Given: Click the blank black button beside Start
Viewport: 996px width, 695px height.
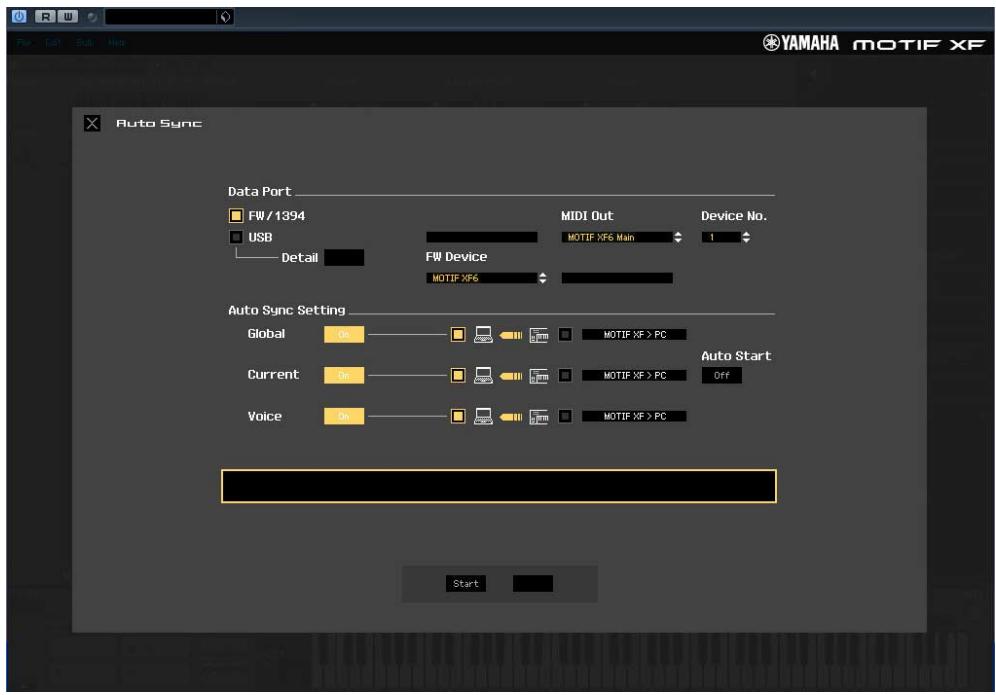Looking at the screenshot, I should pyautogui.click(x=532, y=584).
